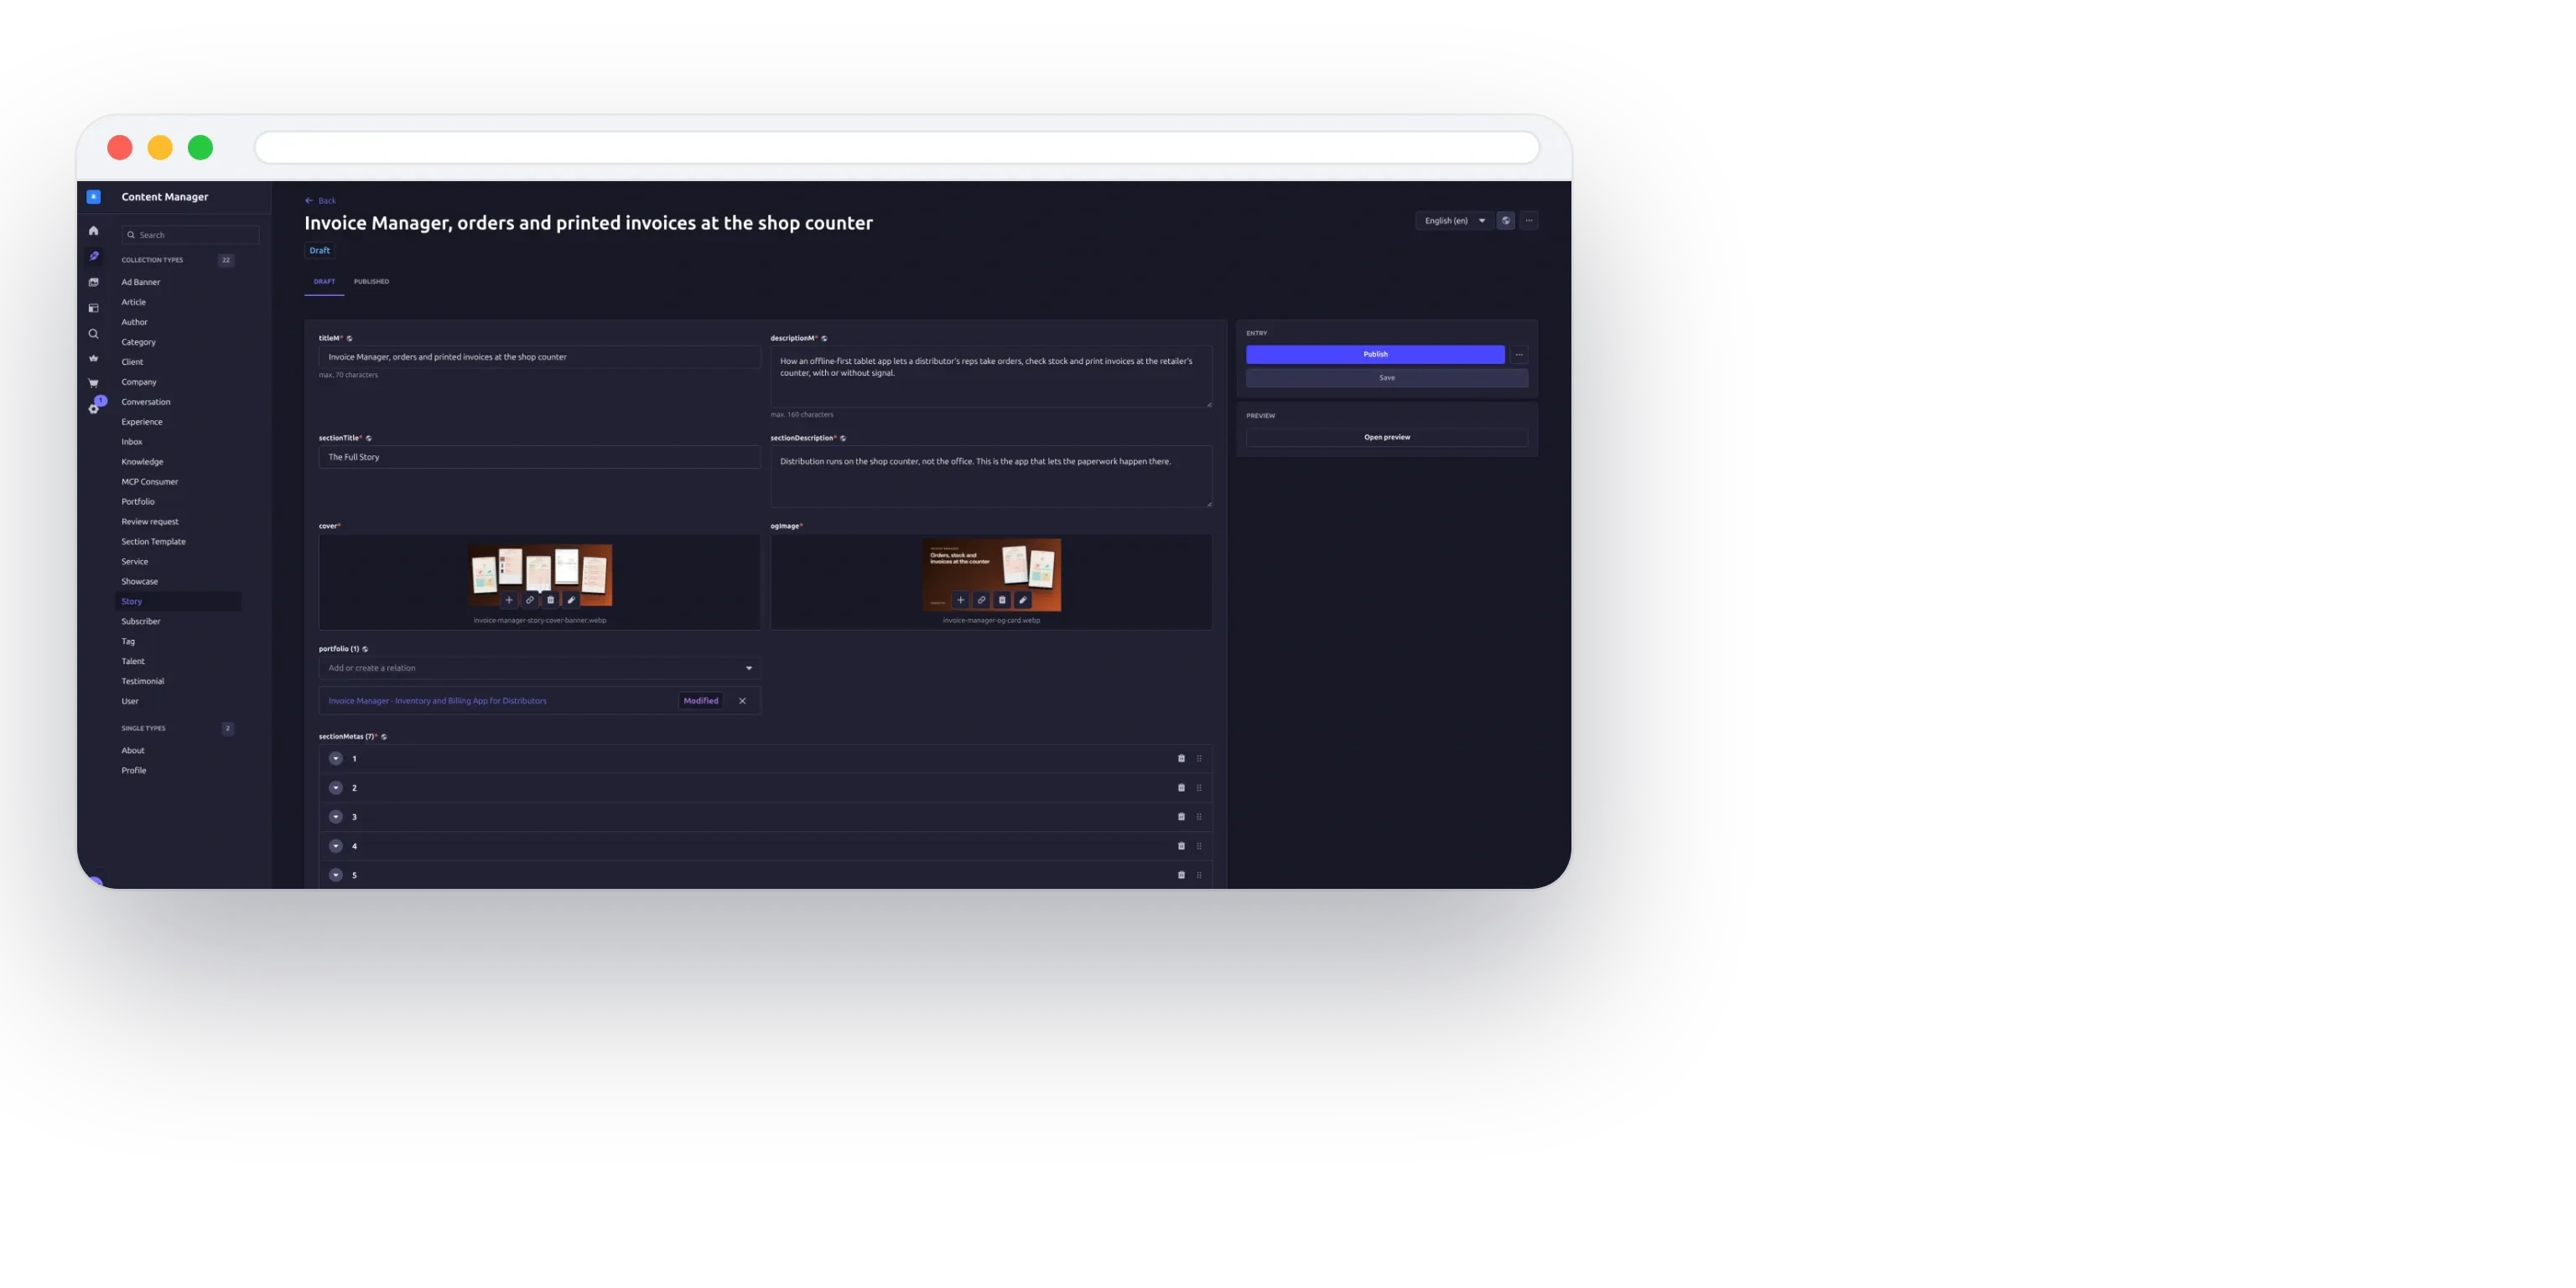
Task: Click the crown icon in sidebar
Action: coord(93,358)
